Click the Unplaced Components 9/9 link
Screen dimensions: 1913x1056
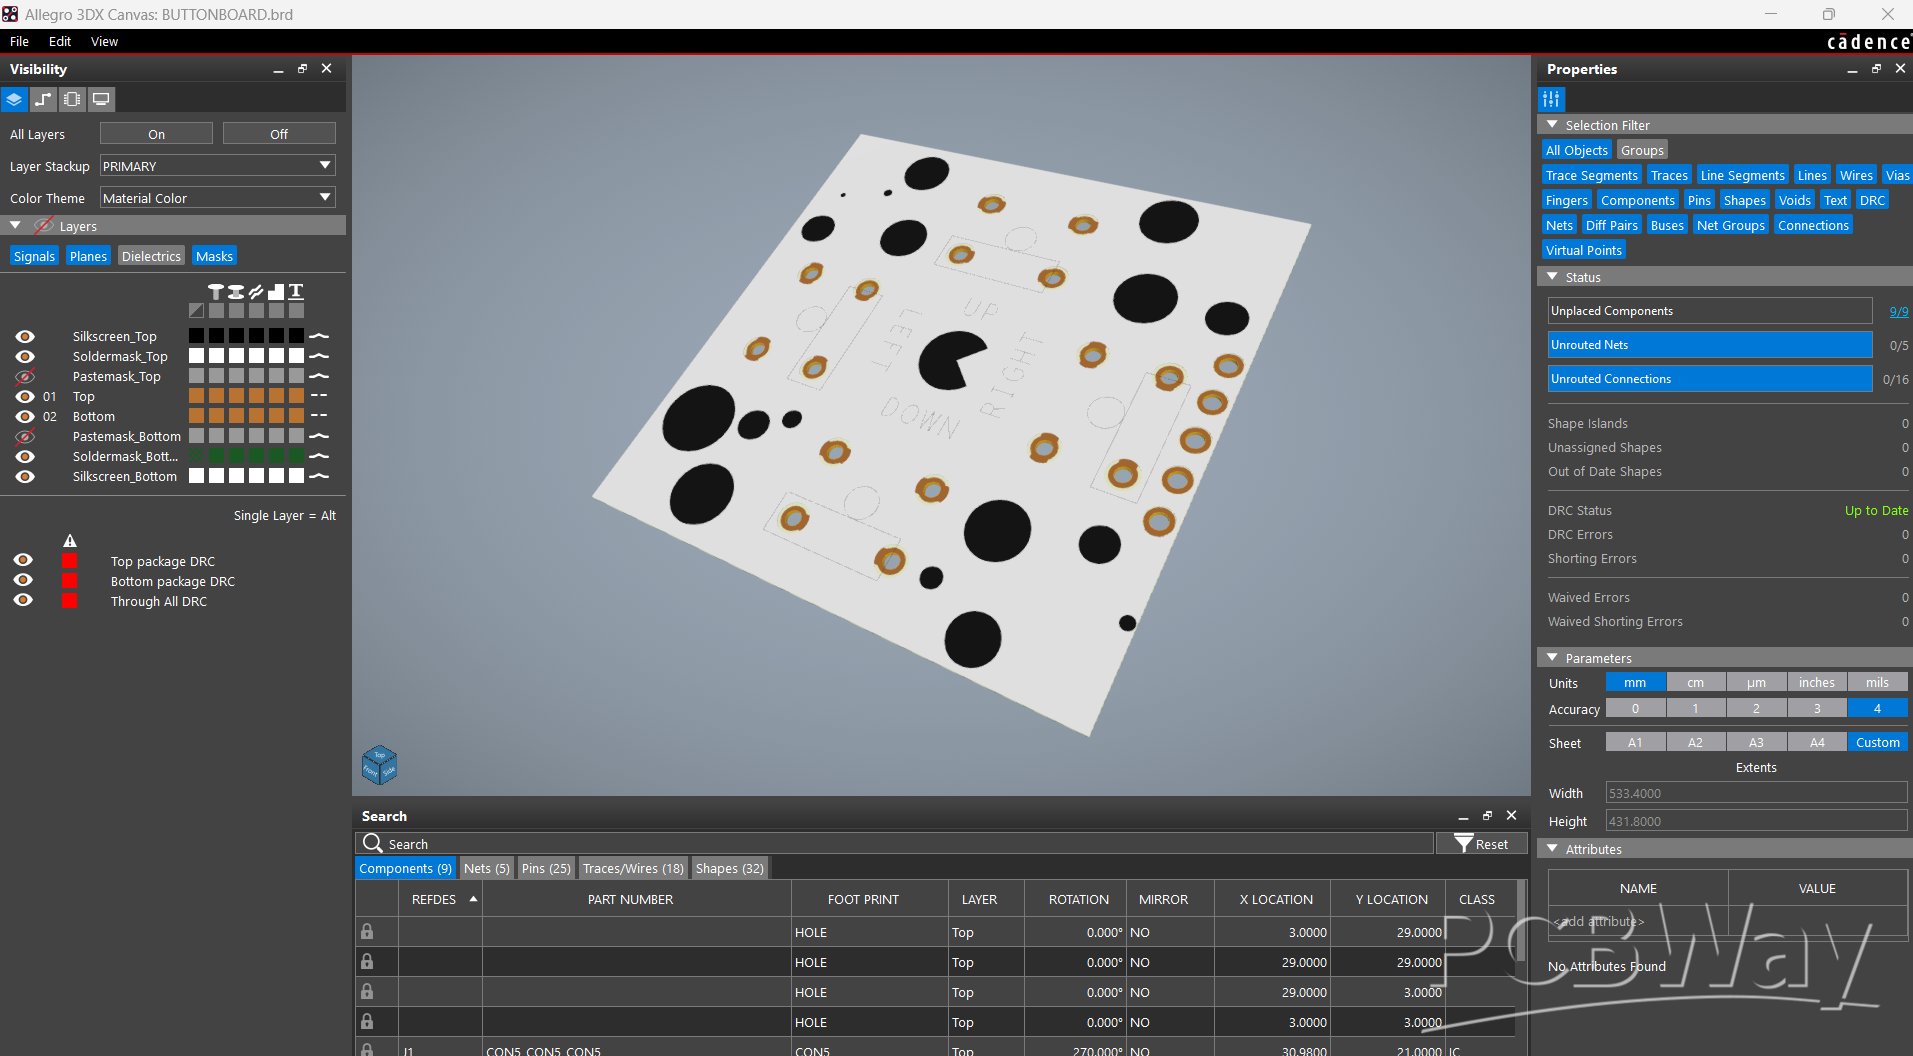[1897, 311]
